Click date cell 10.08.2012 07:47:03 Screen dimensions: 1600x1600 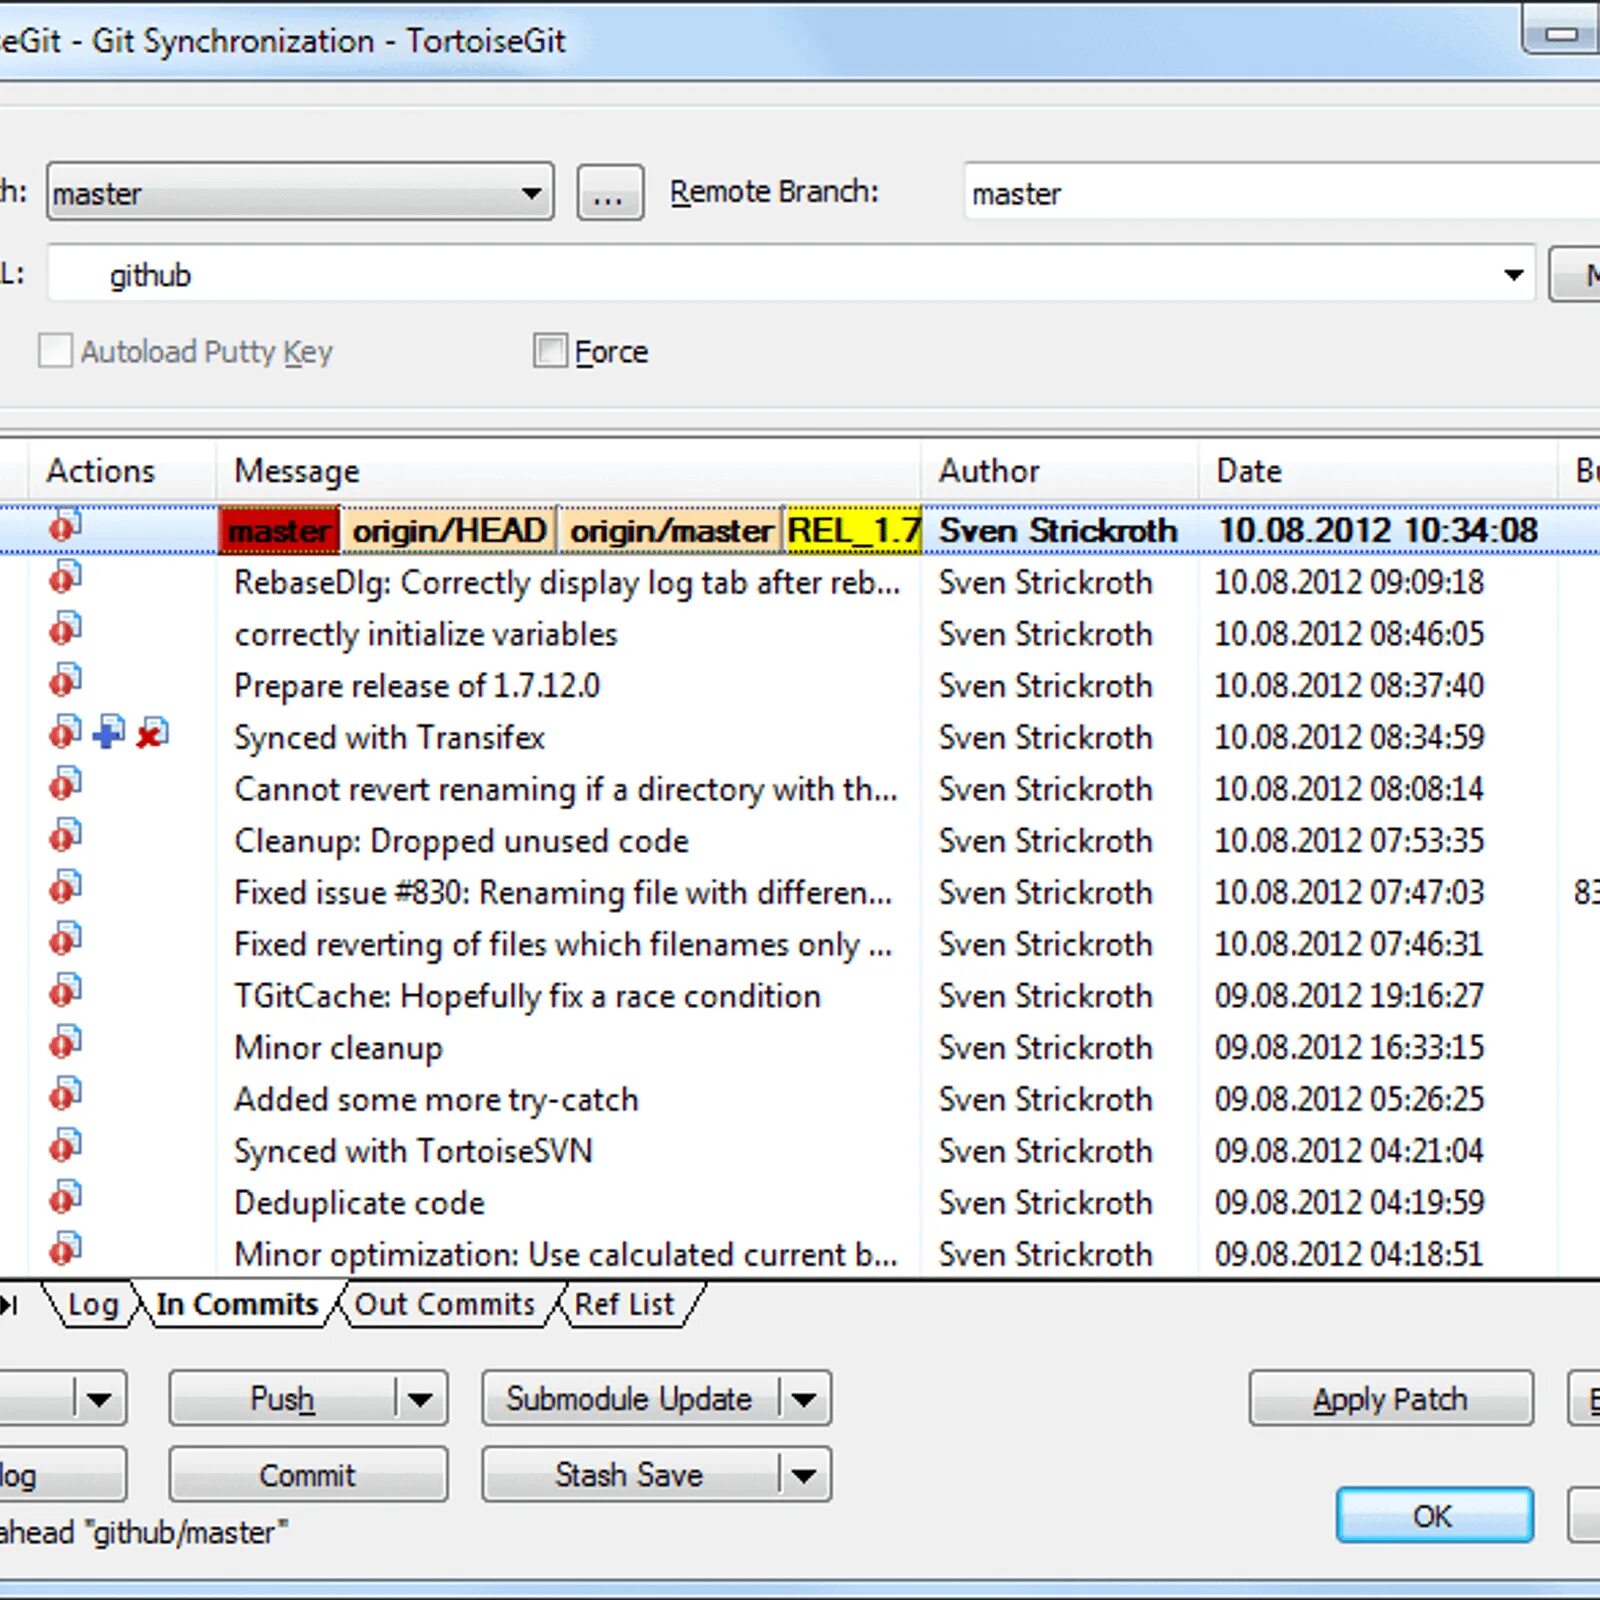pyautogui.click(x=1349, y=892)
